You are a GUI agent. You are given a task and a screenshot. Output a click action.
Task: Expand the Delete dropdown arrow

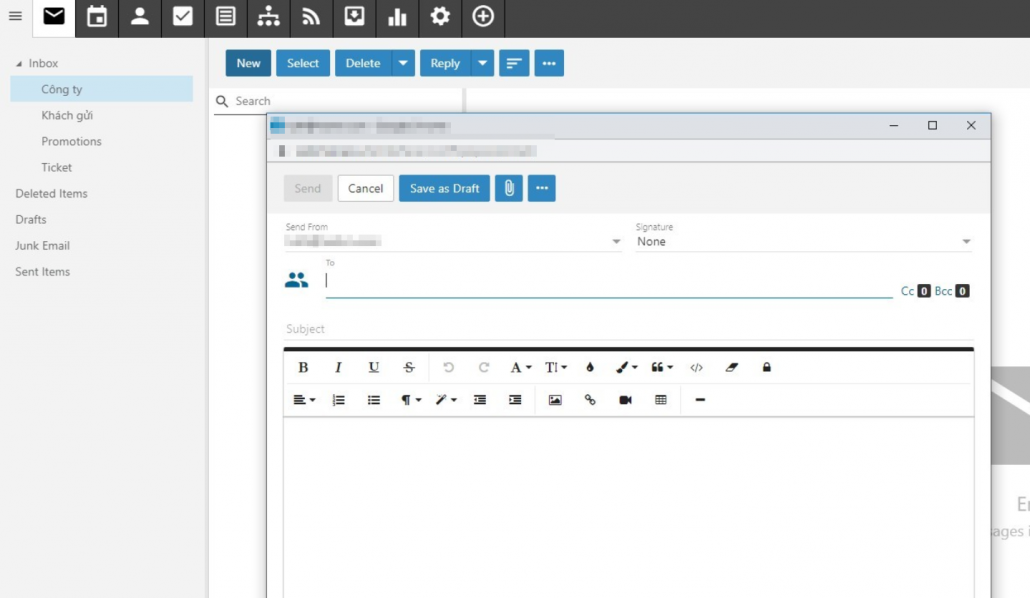(403, 63)
